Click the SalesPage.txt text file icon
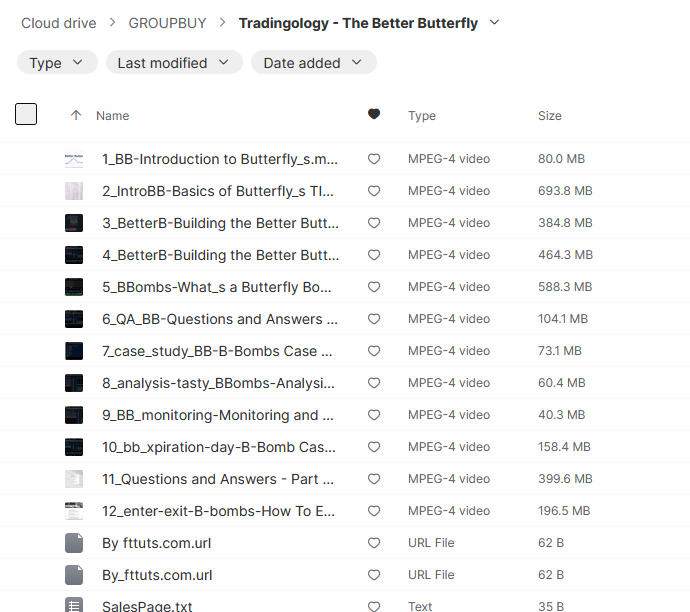 pos(74,606)
